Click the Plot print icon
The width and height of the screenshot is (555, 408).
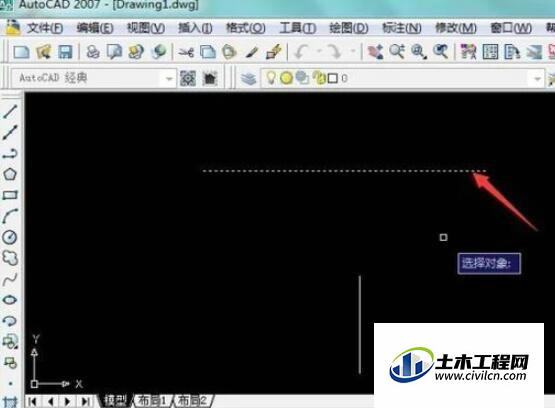pos(93,52)
